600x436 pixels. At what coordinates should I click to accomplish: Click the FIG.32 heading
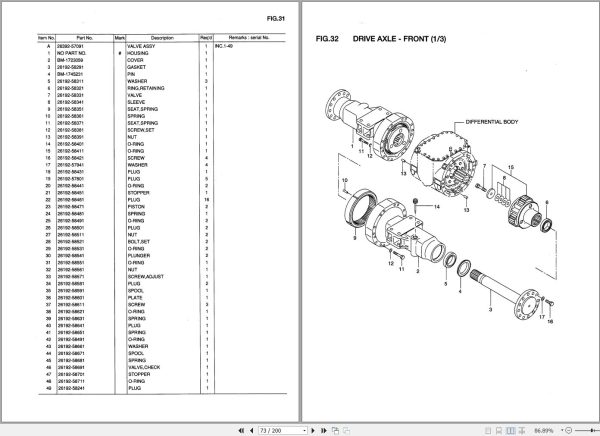click(x=327, y=39)
